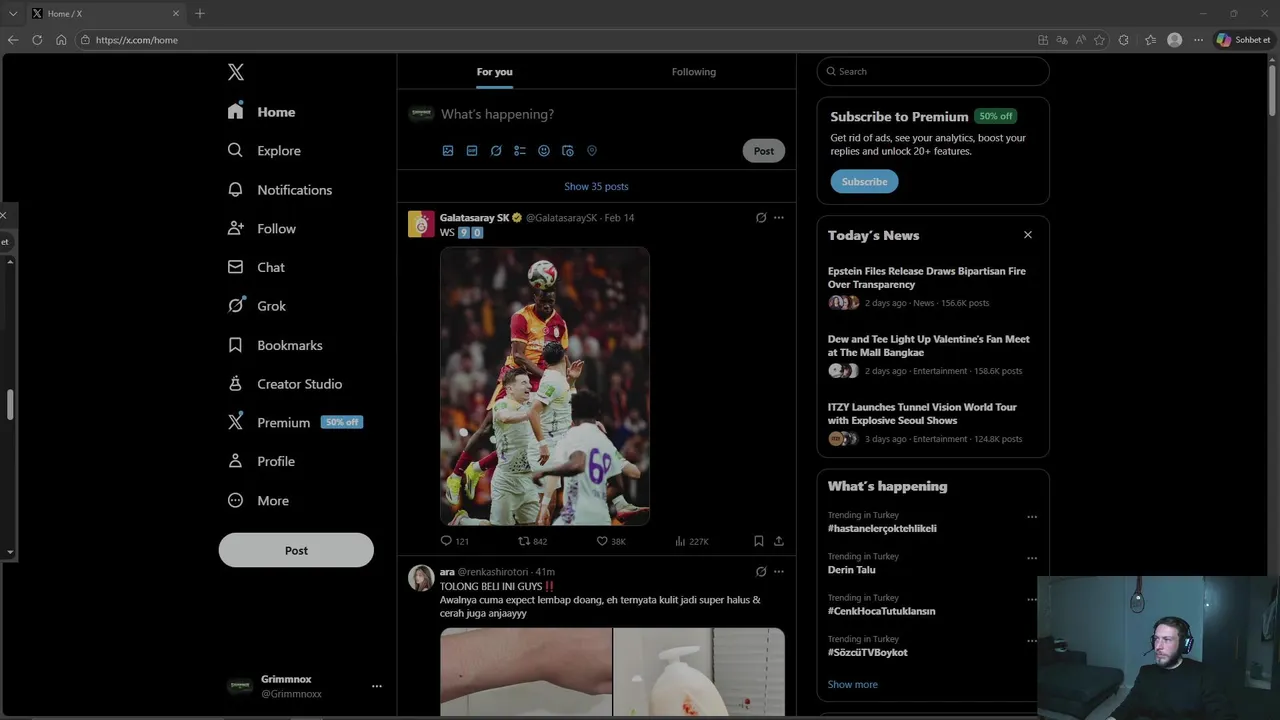
Task: Switch to the Following tab
Action: click(x=694, y=72)
